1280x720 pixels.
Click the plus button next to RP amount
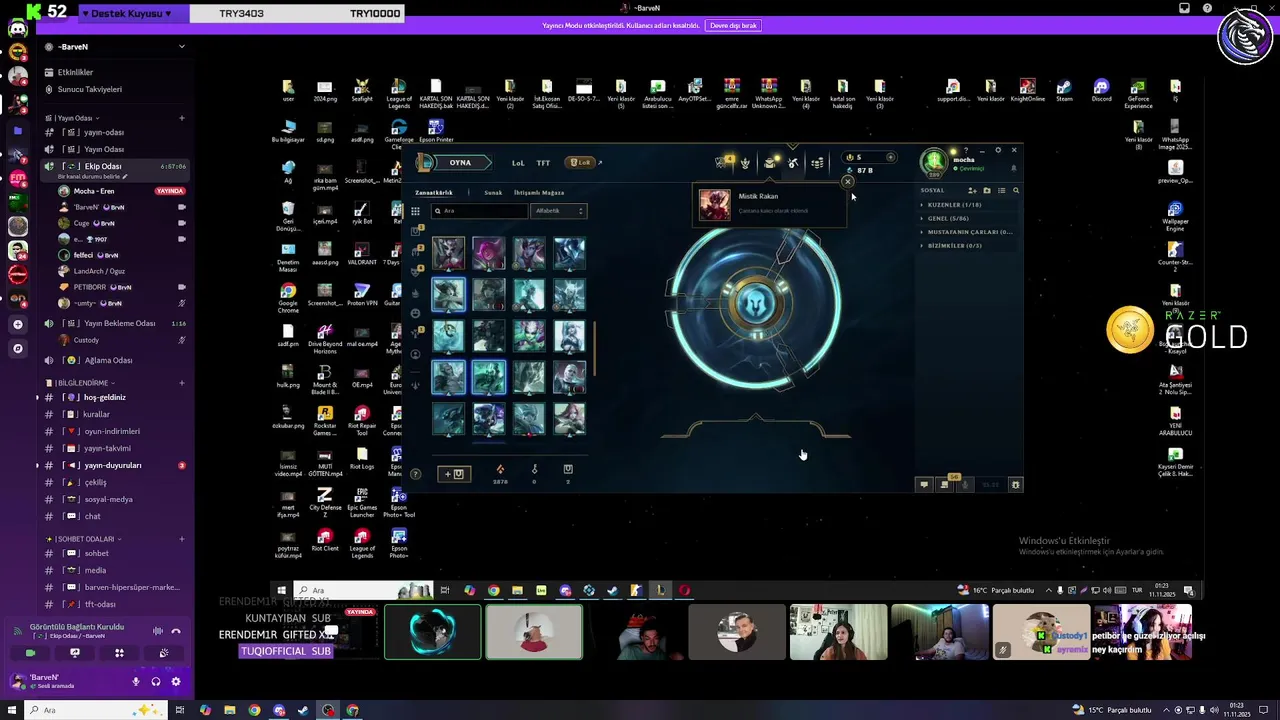(x=891, y=157)
